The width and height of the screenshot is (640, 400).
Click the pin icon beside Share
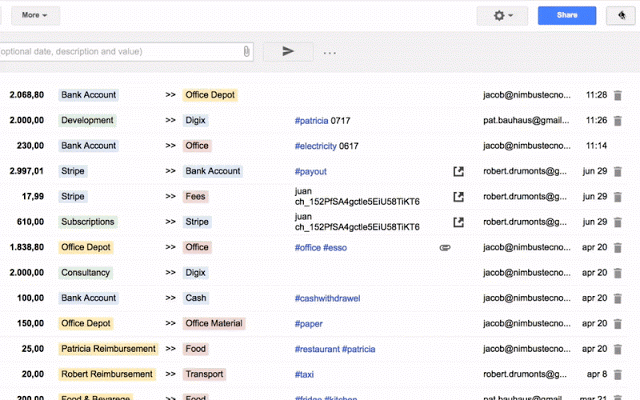(x=617, y=15)
